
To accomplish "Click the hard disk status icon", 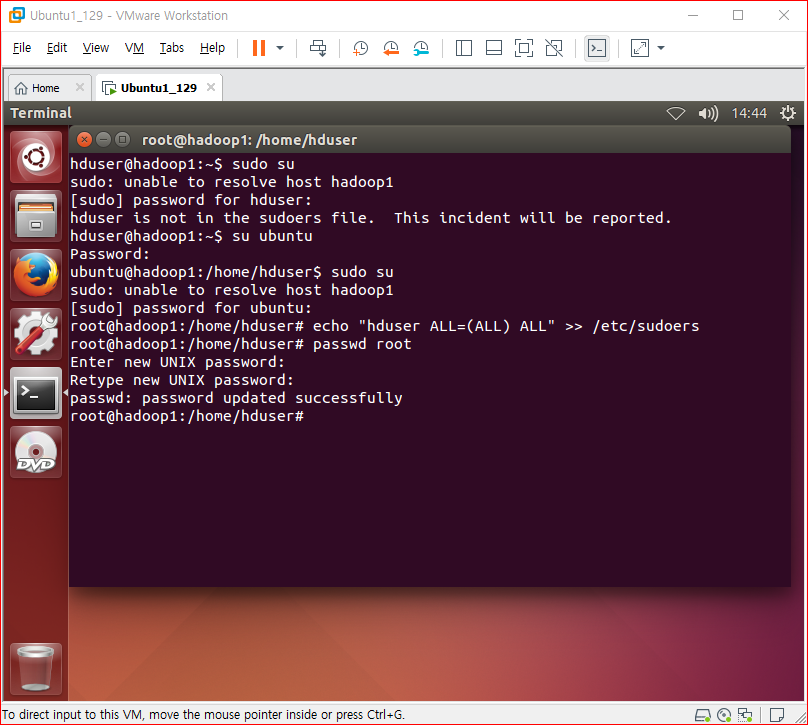I will 703,715.
